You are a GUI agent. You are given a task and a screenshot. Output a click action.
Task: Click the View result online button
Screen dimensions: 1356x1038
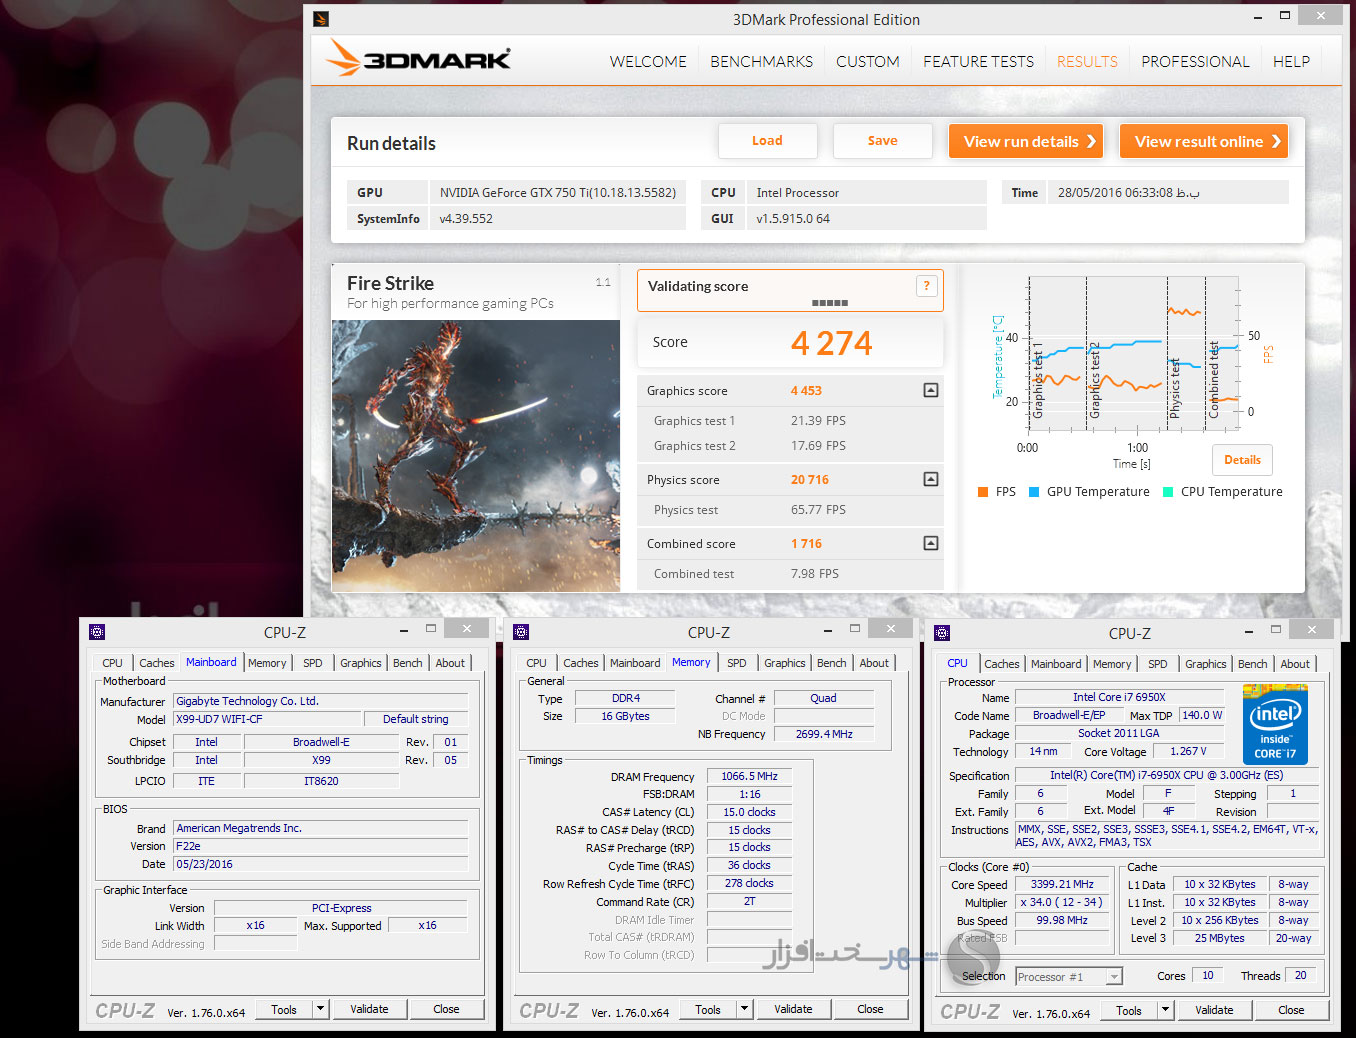[1203, 142]
